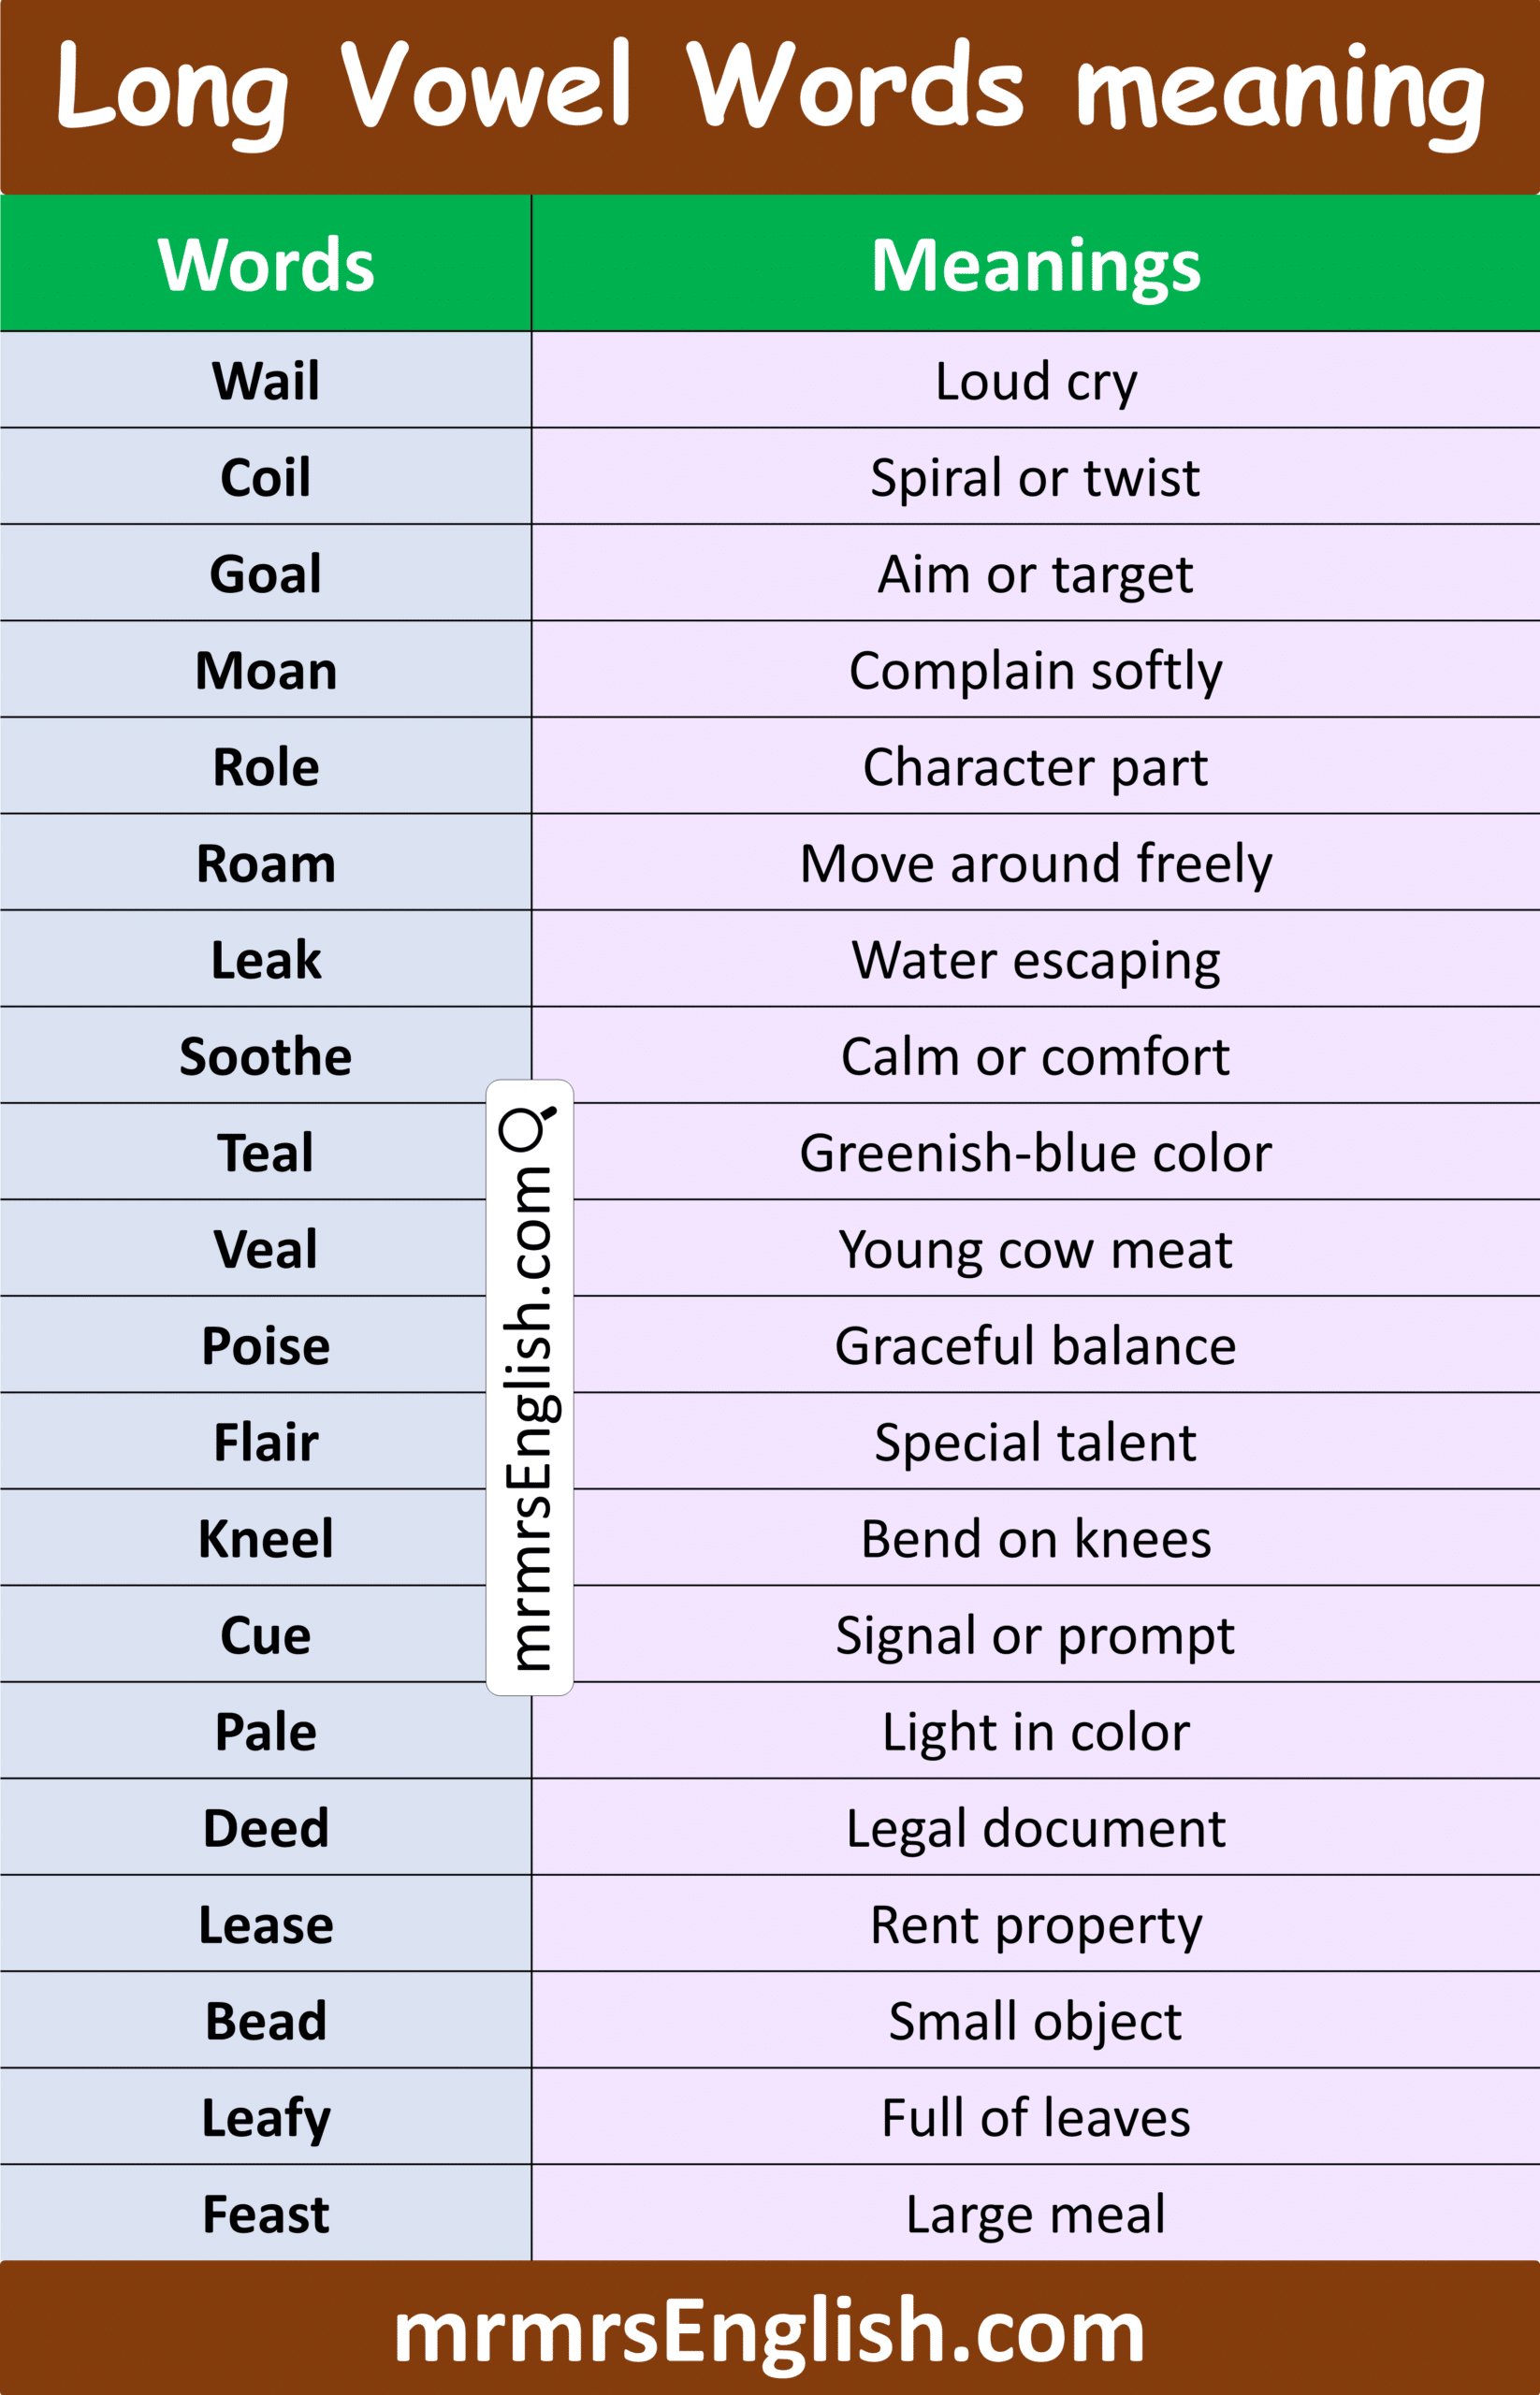Image resolution: width=1540 pixels, height=2395 pixels.
Task: Click the "Complain softly" meaning
Action: (x=1035, y=671)
